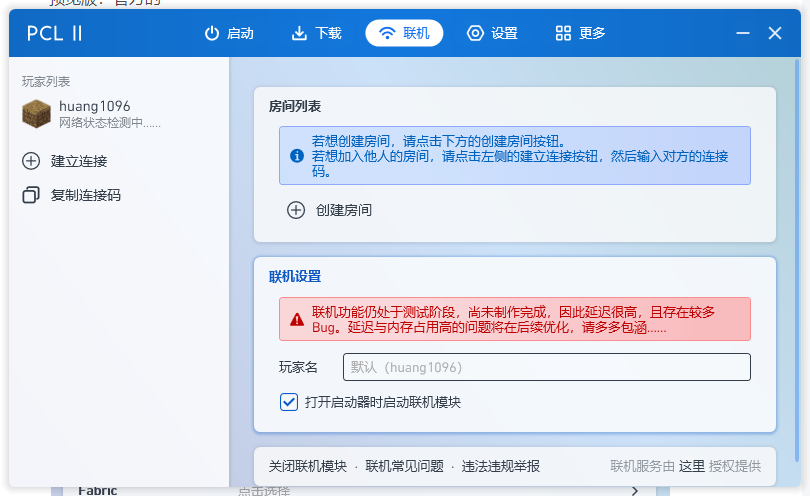Viewport: 810px width, 496px height.
Task: Click 违法违规举报 link
Action: [x=501, y=466]
